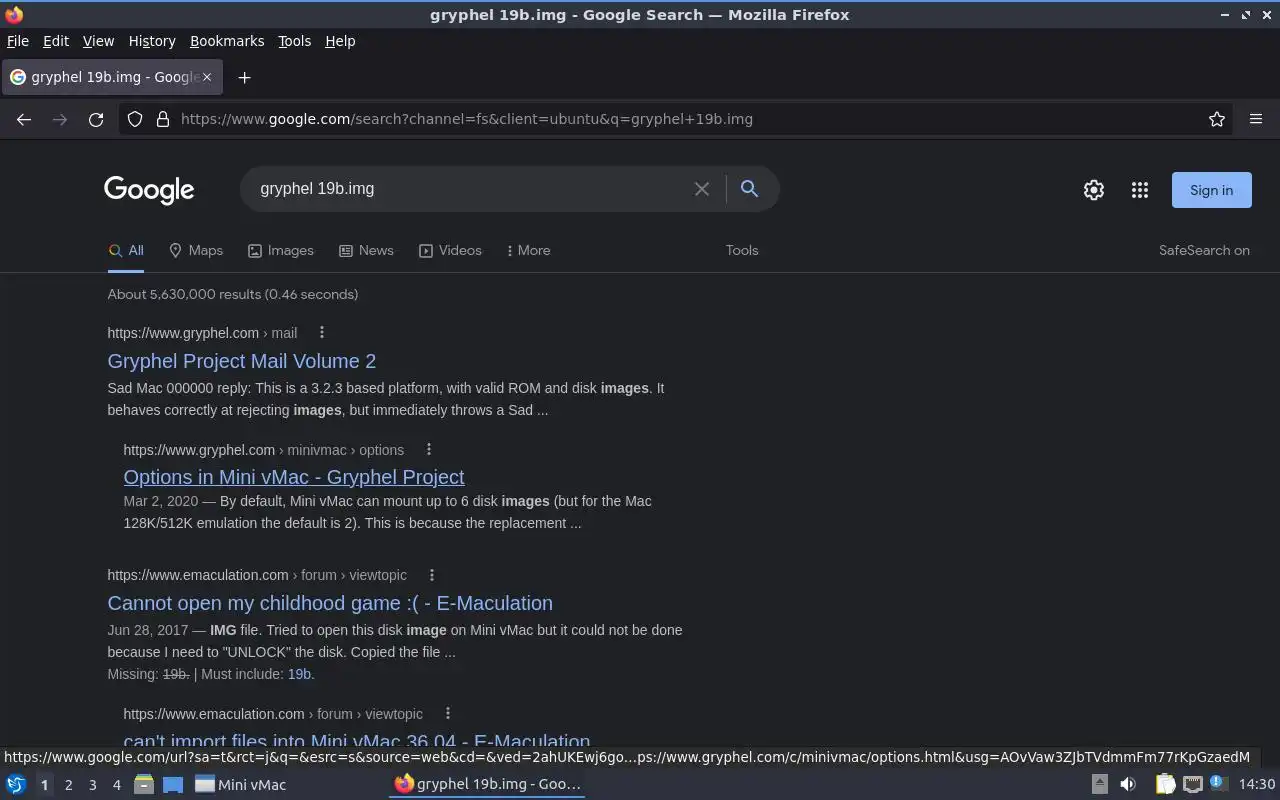Open a new browser tab
This screenshot has height=800, width=1280.
tap(244, 77)
